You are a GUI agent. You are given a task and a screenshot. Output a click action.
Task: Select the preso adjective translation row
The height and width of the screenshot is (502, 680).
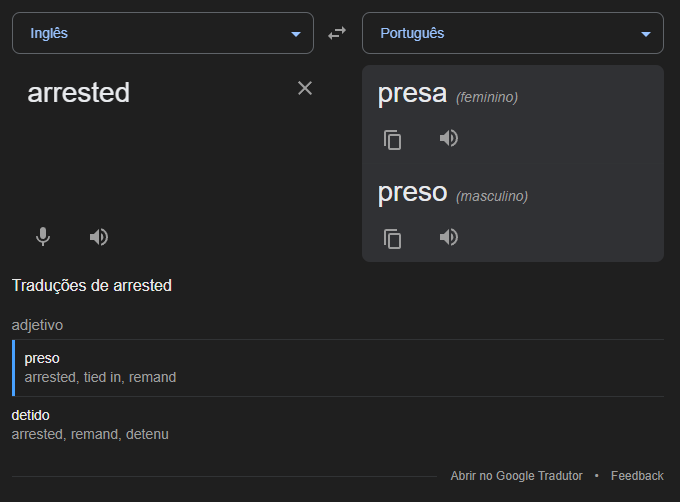(338, 368)
